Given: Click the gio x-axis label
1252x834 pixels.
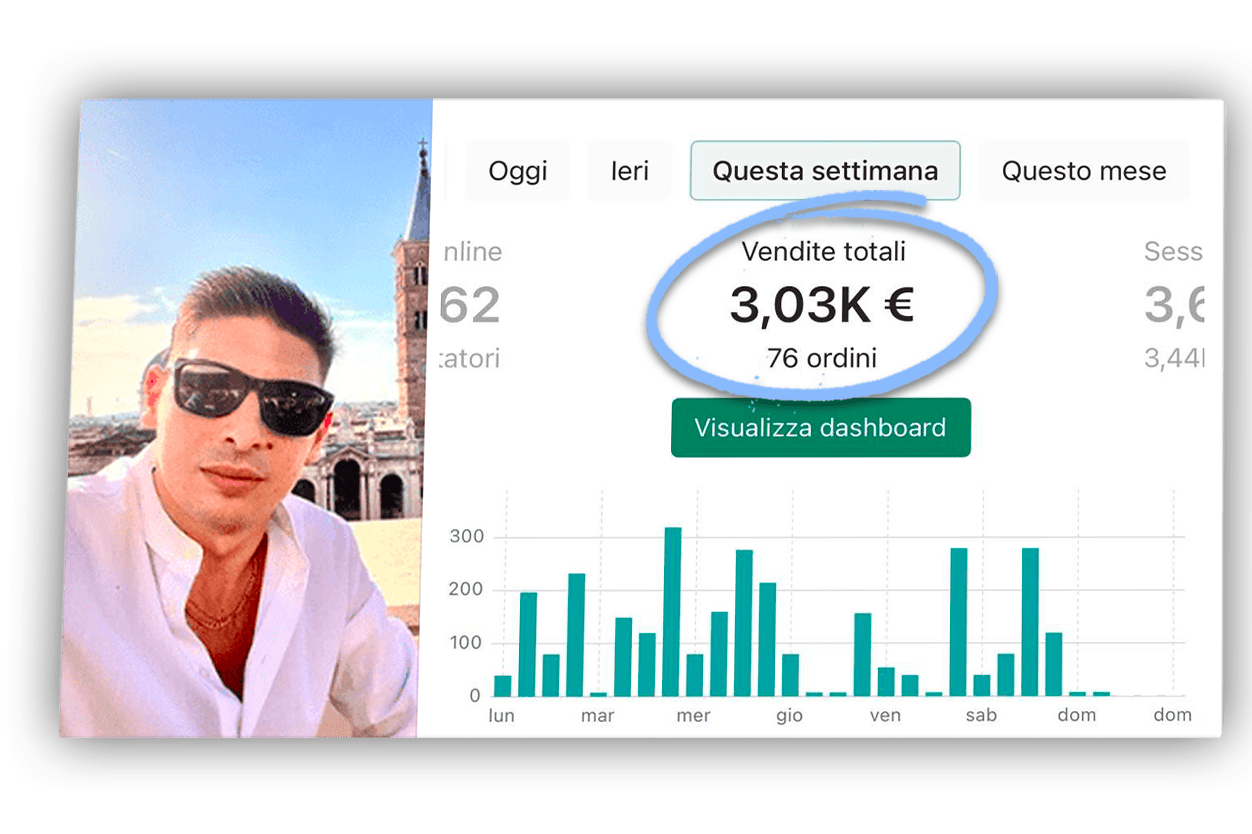Looking at the screenshot, I should (x=789, y=715).
